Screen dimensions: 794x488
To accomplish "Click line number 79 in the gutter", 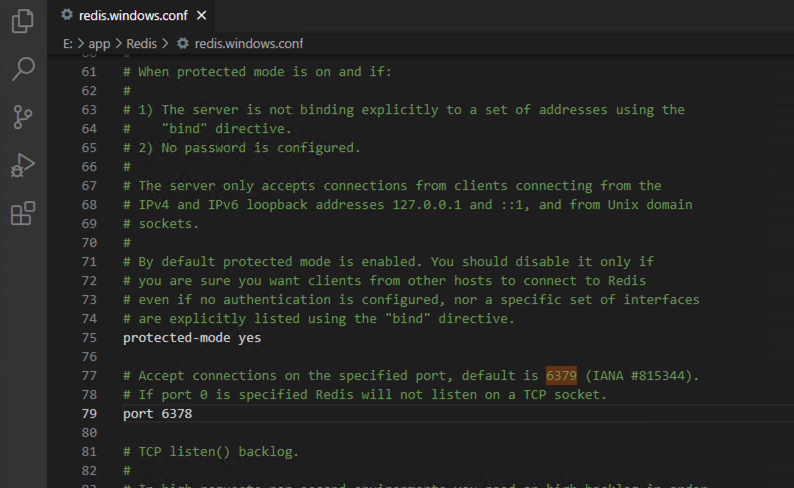I will (89, 414).
